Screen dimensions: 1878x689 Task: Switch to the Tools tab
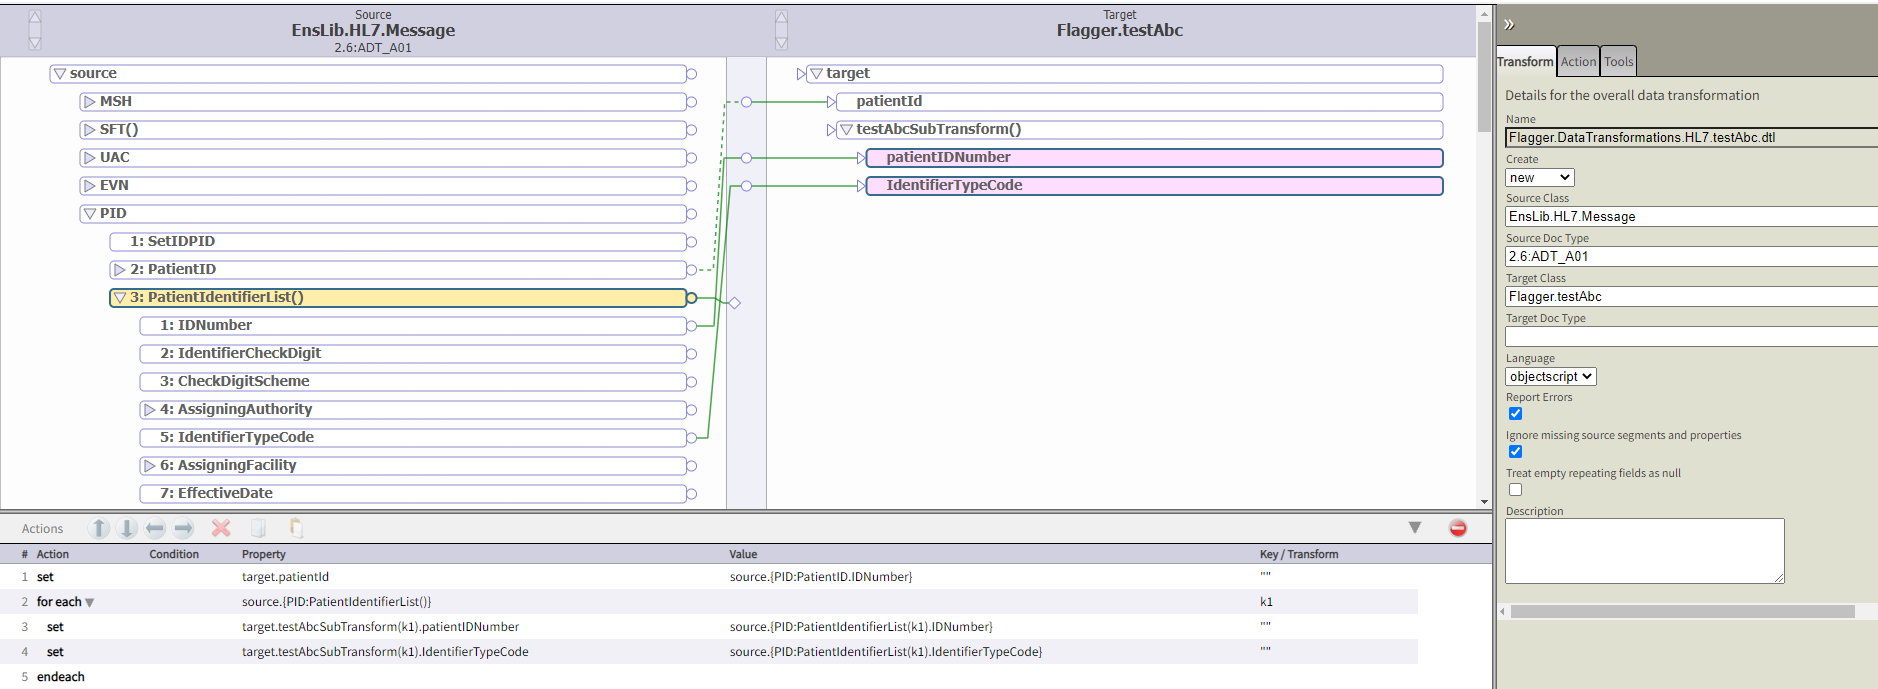click(x=1619, y=61)
